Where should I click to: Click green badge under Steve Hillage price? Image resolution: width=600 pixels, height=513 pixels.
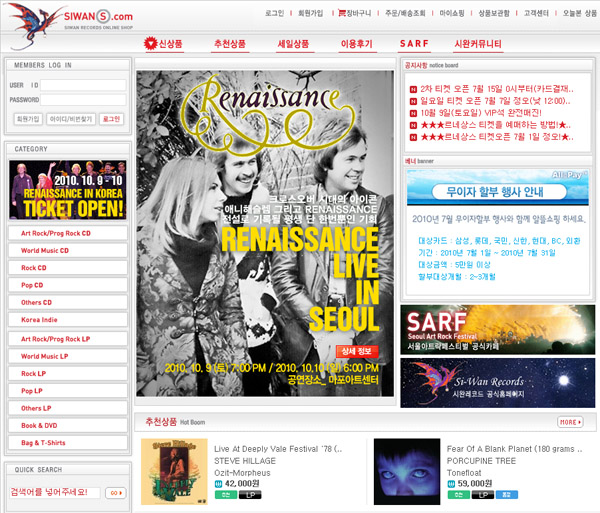226,495
